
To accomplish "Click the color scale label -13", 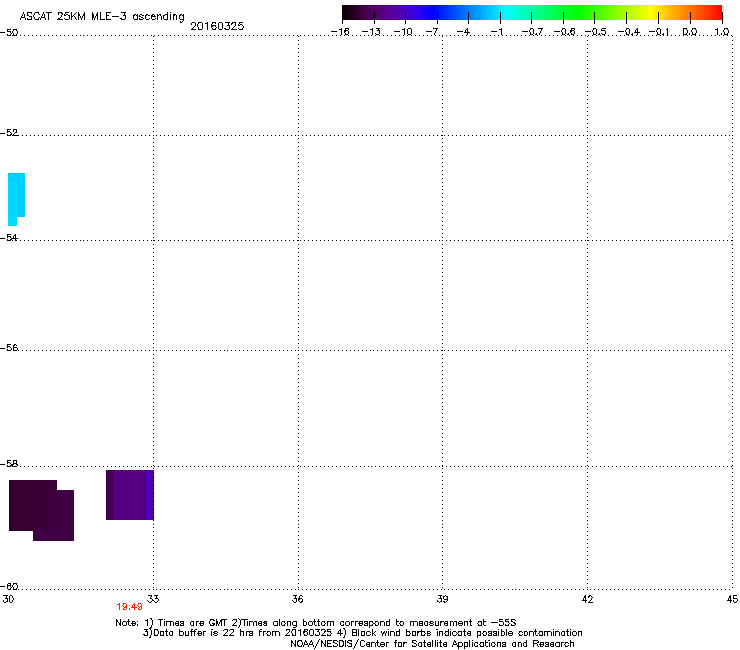I will click(371, 32).
